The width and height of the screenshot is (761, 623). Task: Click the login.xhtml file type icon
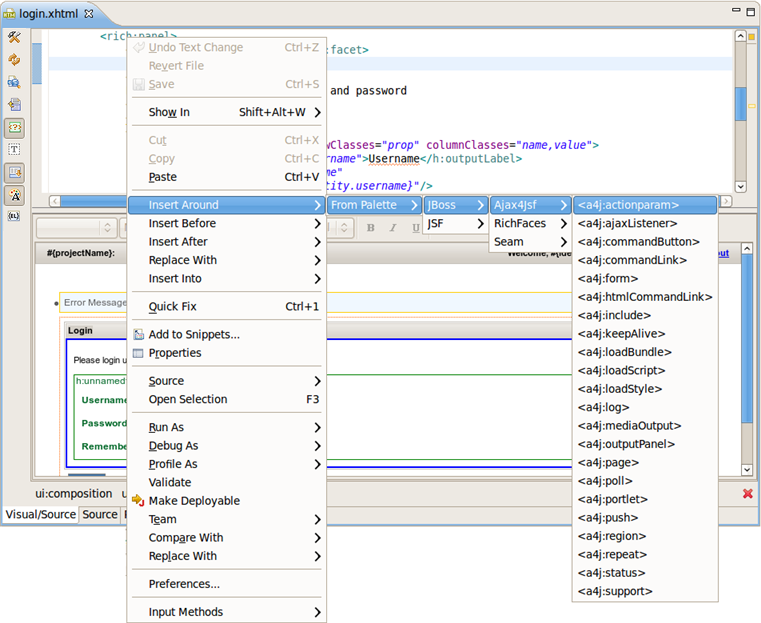(x=9, y=14)
